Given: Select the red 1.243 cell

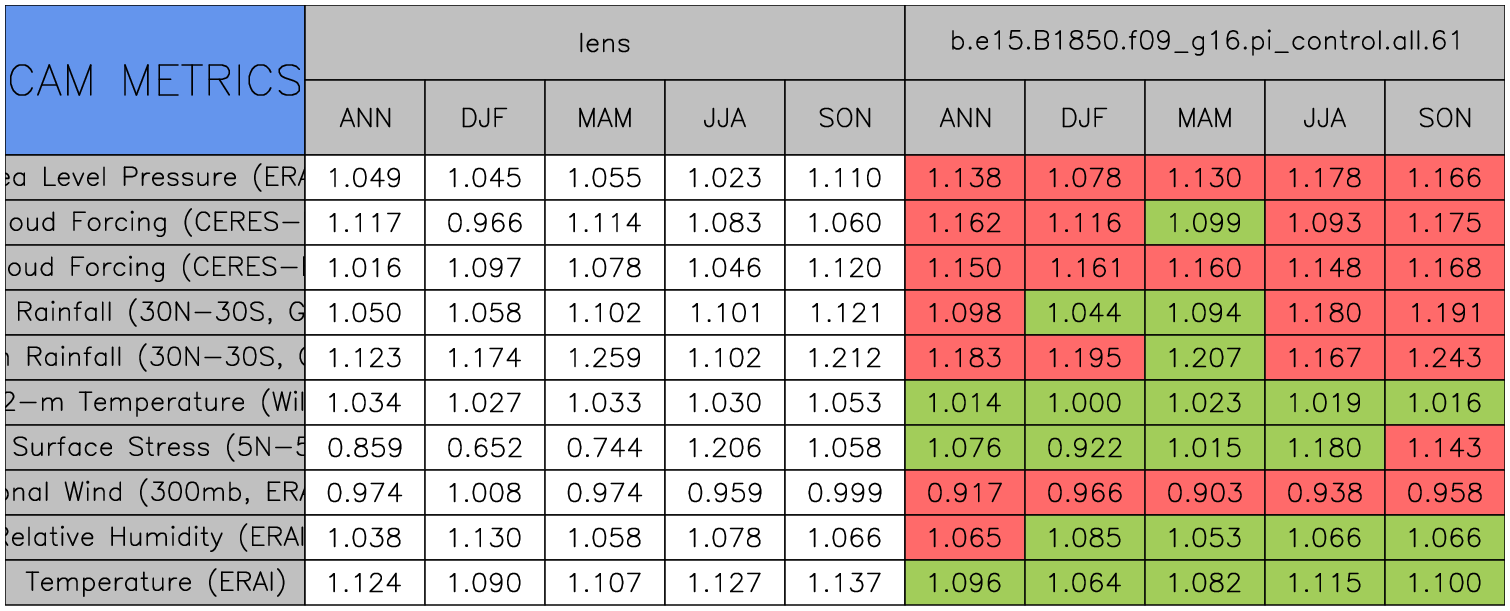Looking at the screenshot, I should coord(1445,358).
